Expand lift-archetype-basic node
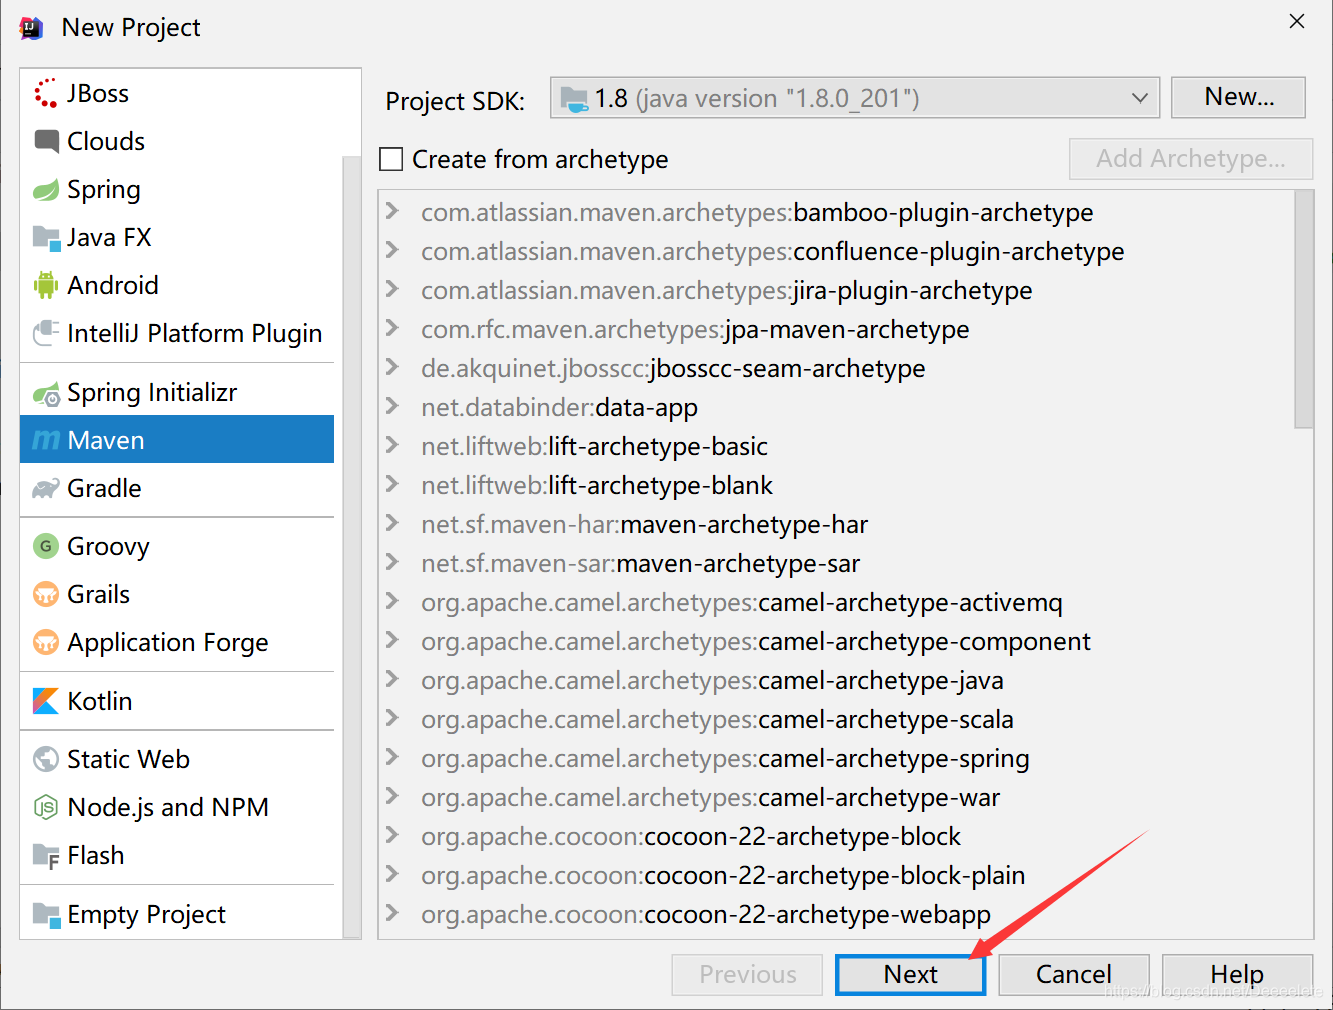1333x1010 pixels. coord(392,445)
